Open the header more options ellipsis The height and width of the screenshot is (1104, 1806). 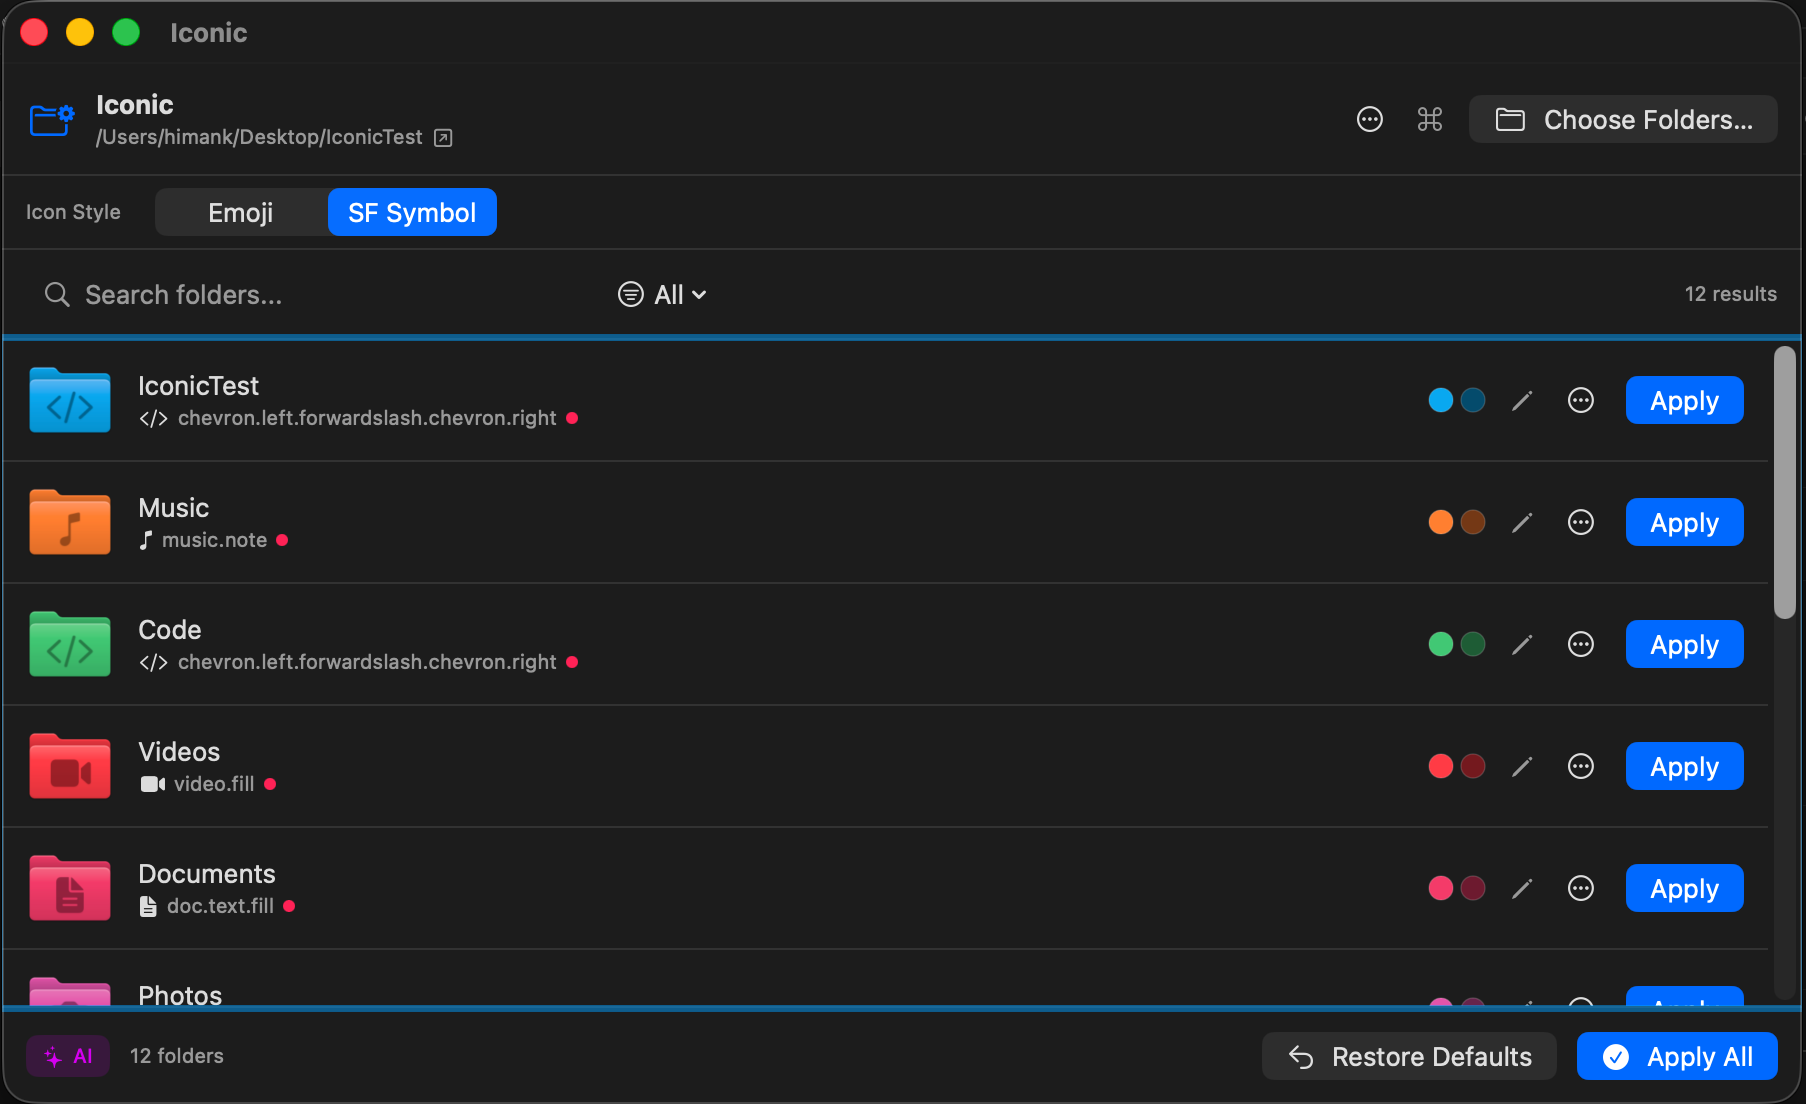pos(1370,120)
